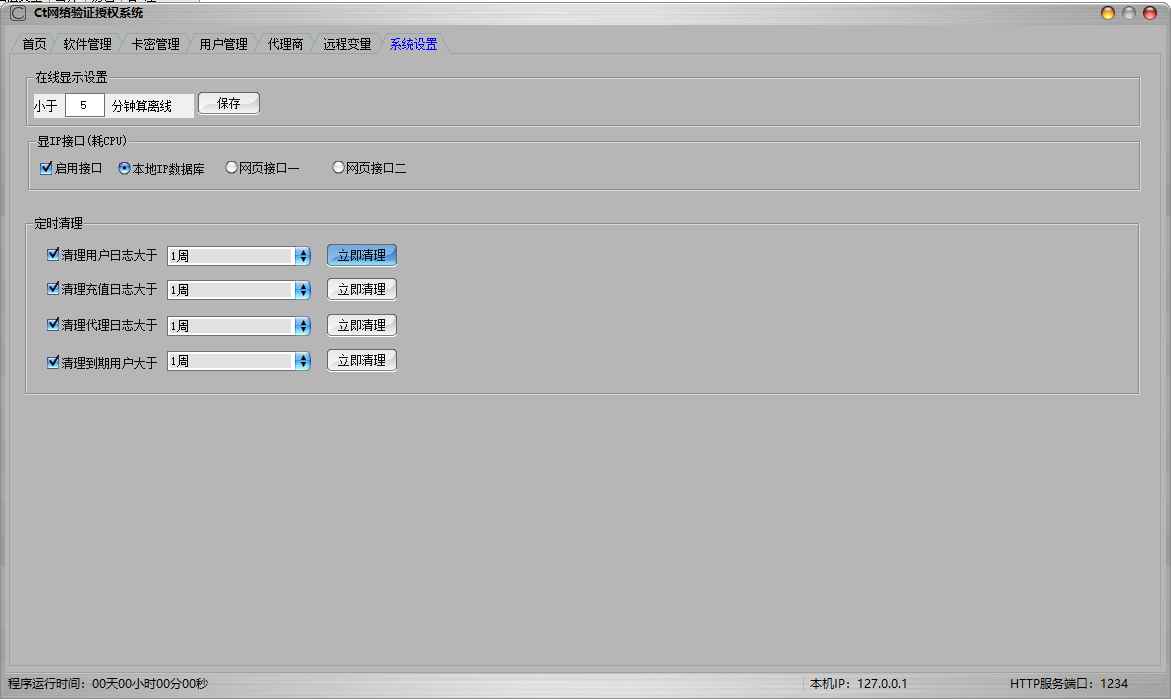Image resolution: width=1171 pixels, height=699 pixels.
Task: Click the app logo icon in title bar
Action: pos(18,13)
